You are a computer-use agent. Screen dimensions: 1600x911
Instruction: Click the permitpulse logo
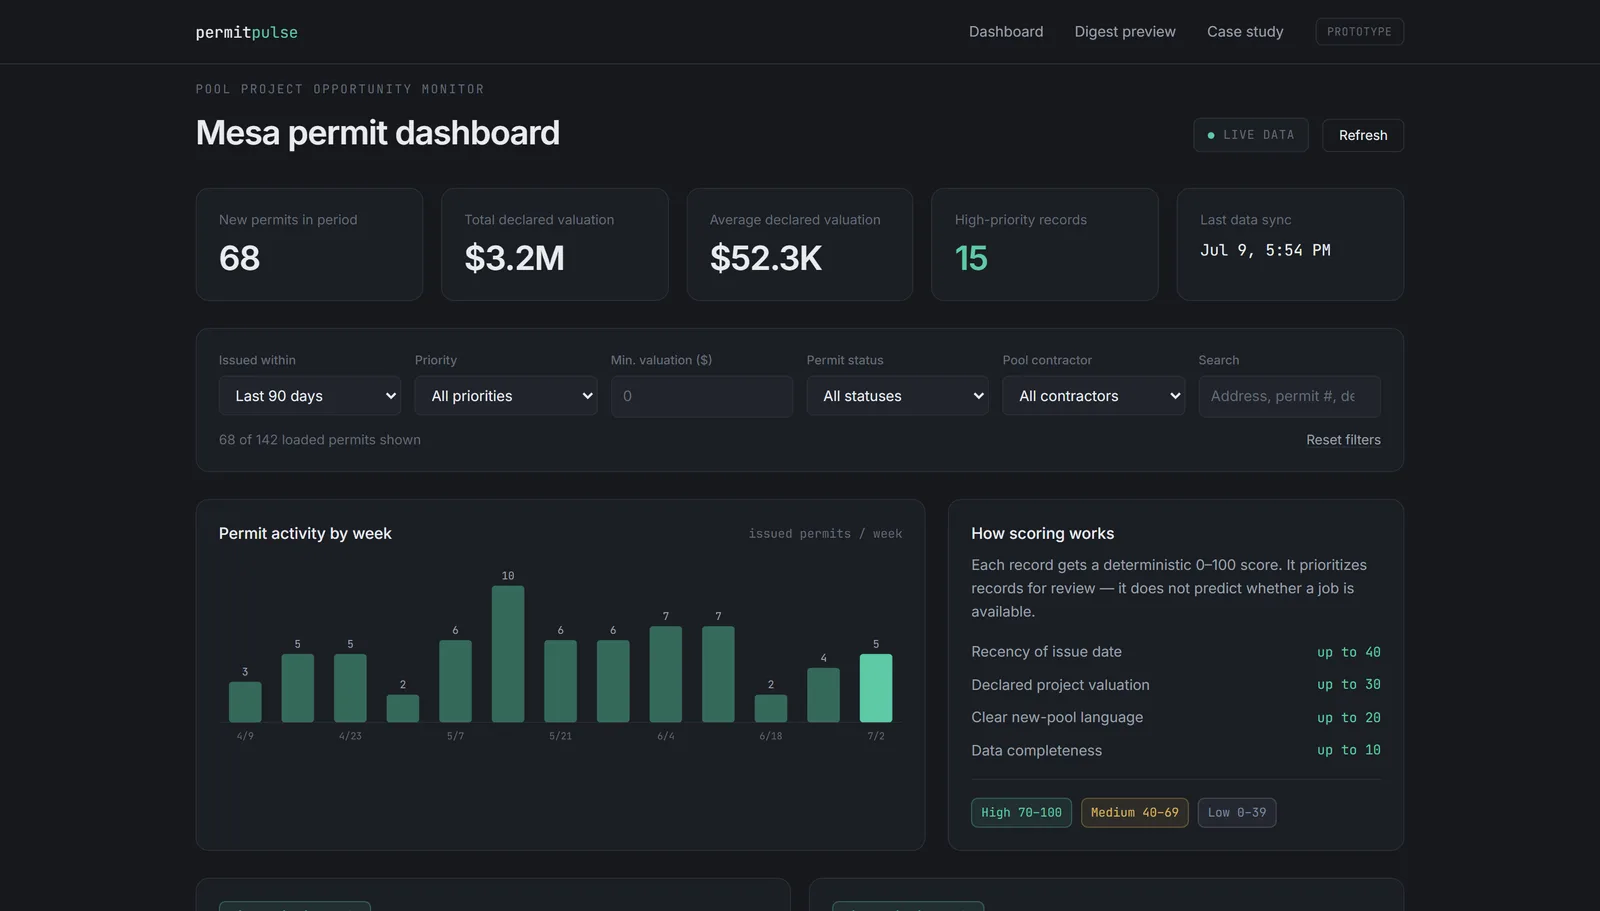(246, 32)
